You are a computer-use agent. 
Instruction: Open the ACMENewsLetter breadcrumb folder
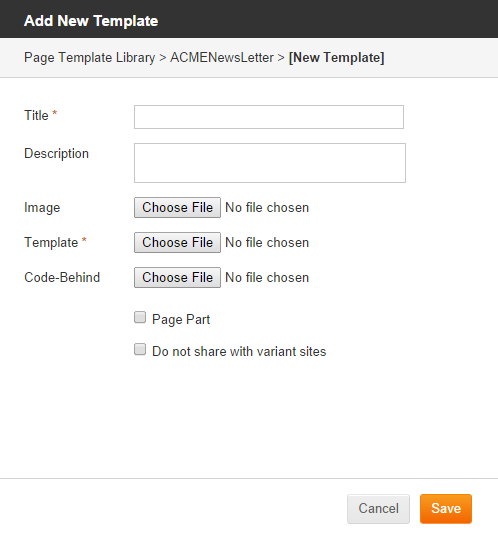[222, 58]
